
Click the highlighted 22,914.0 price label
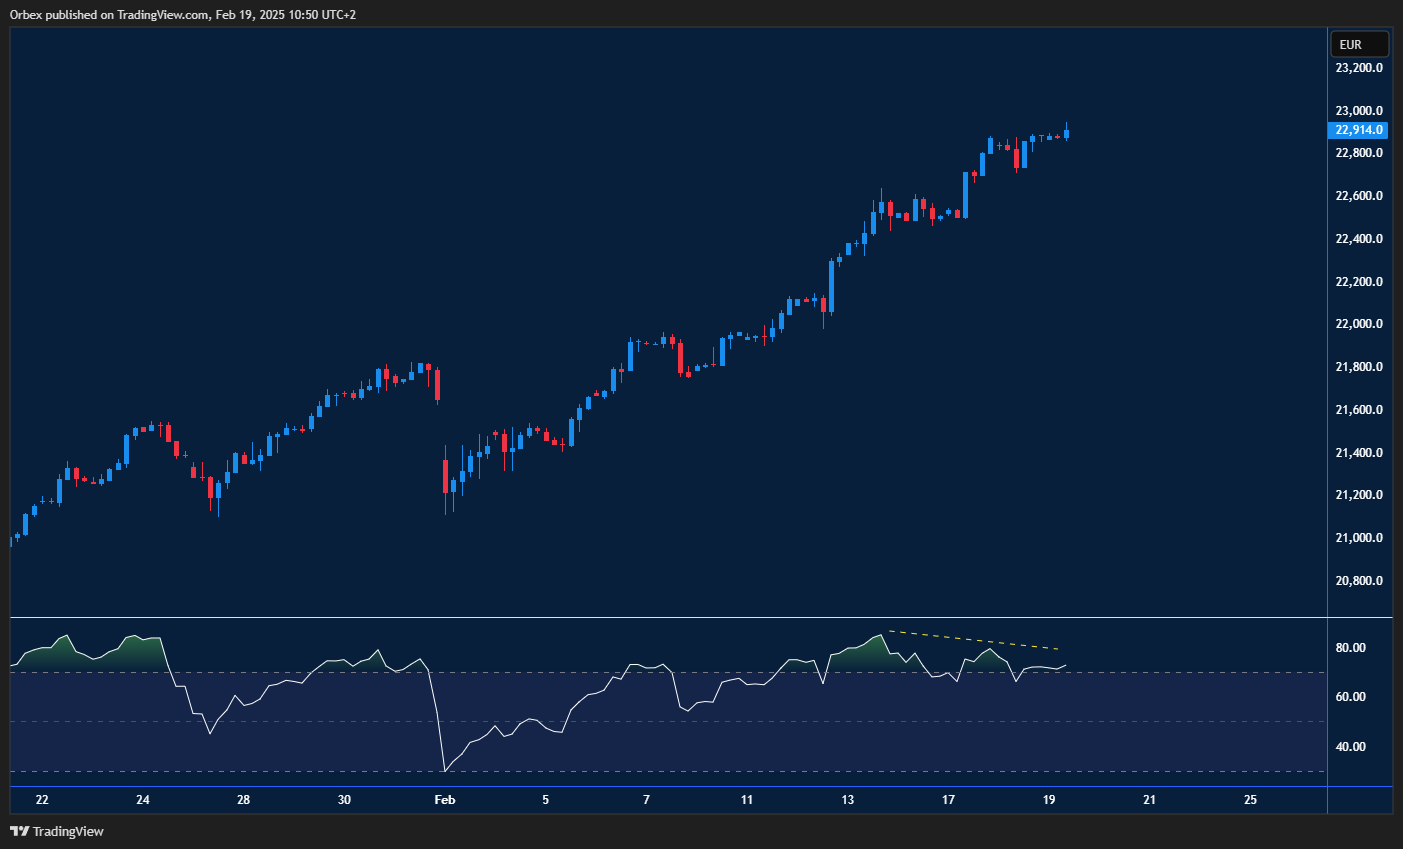pyautogui.click(x=1358, y=130)
